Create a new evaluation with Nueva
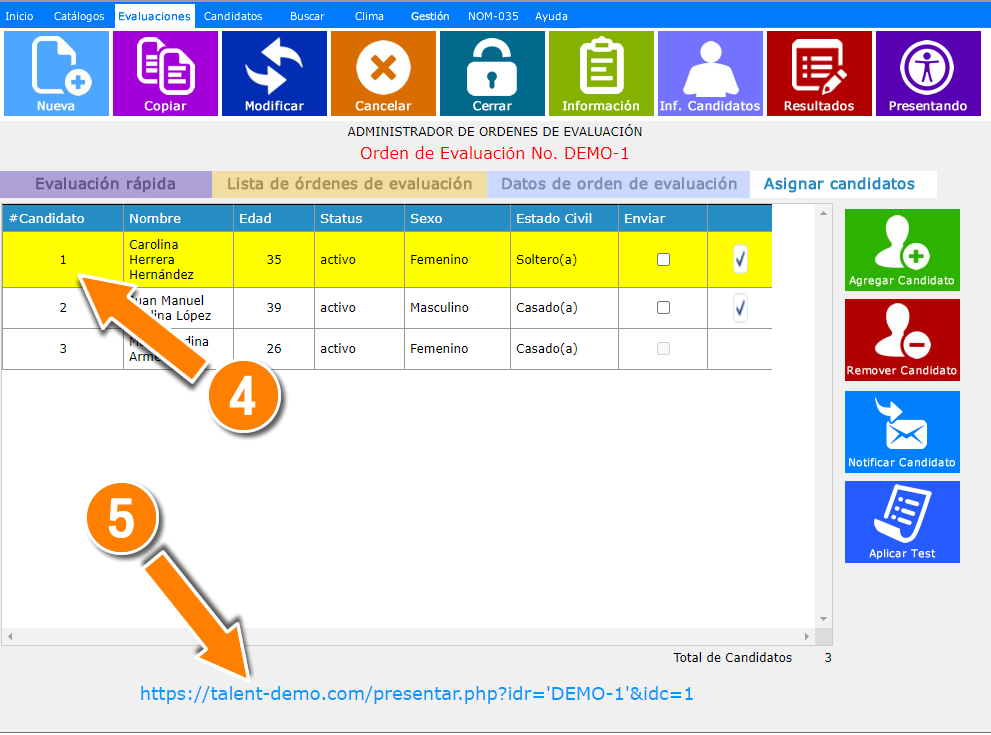991x735 pixels. [56, 73]
